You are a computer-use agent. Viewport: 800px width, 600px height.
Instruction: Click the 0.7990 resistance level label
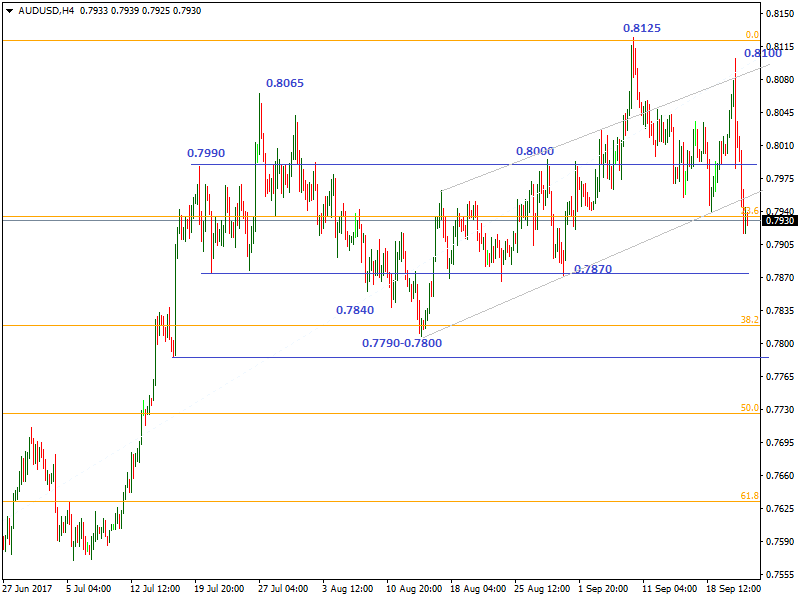click(206, 153)
